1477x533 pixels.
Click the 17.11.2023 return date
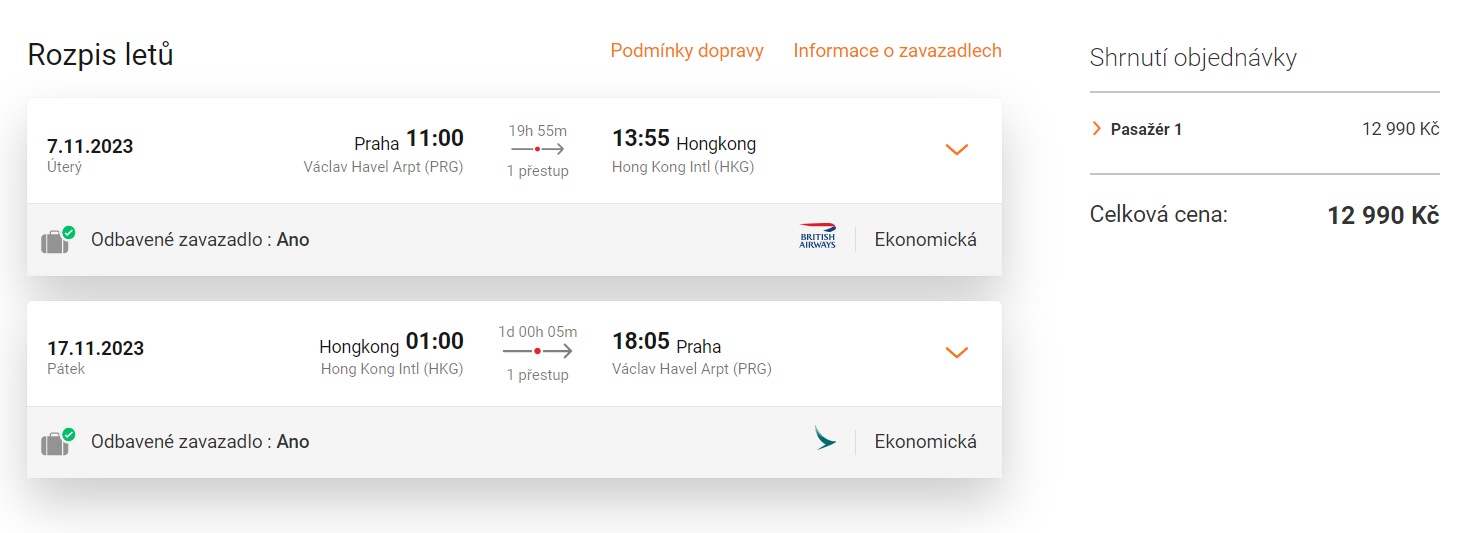tap(95, 348)
